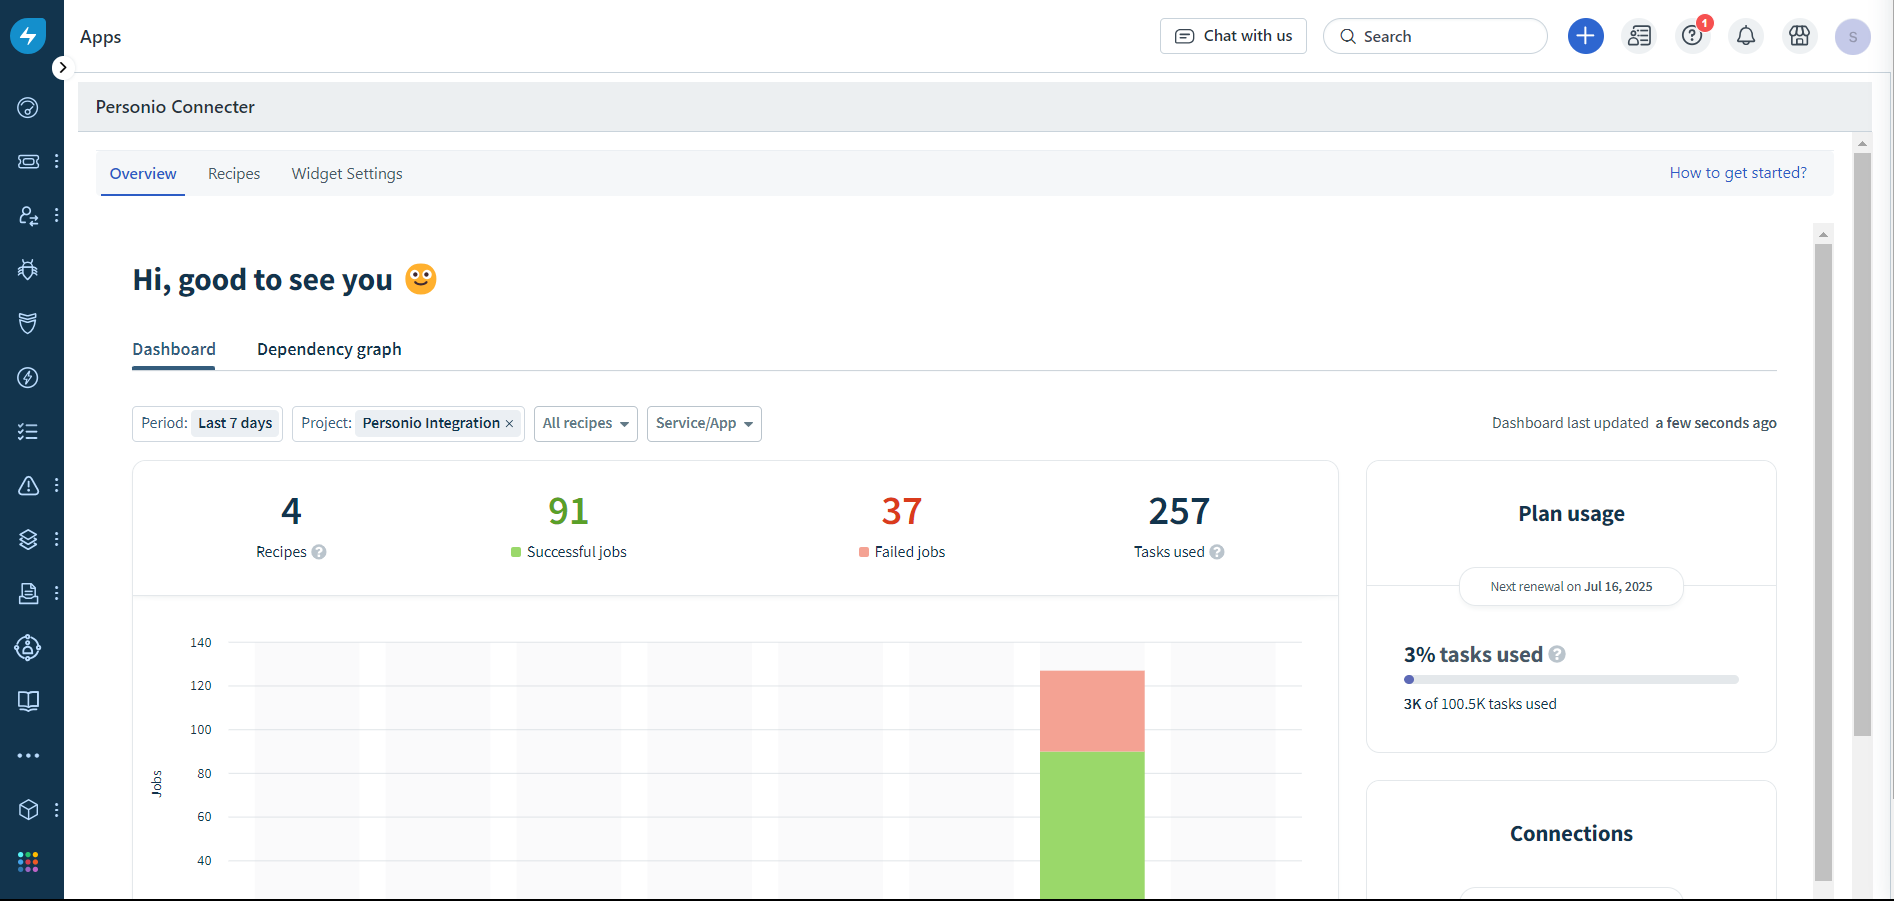Click the Personio Connecter title
The image size is (1894, 901).
(175, 107)
